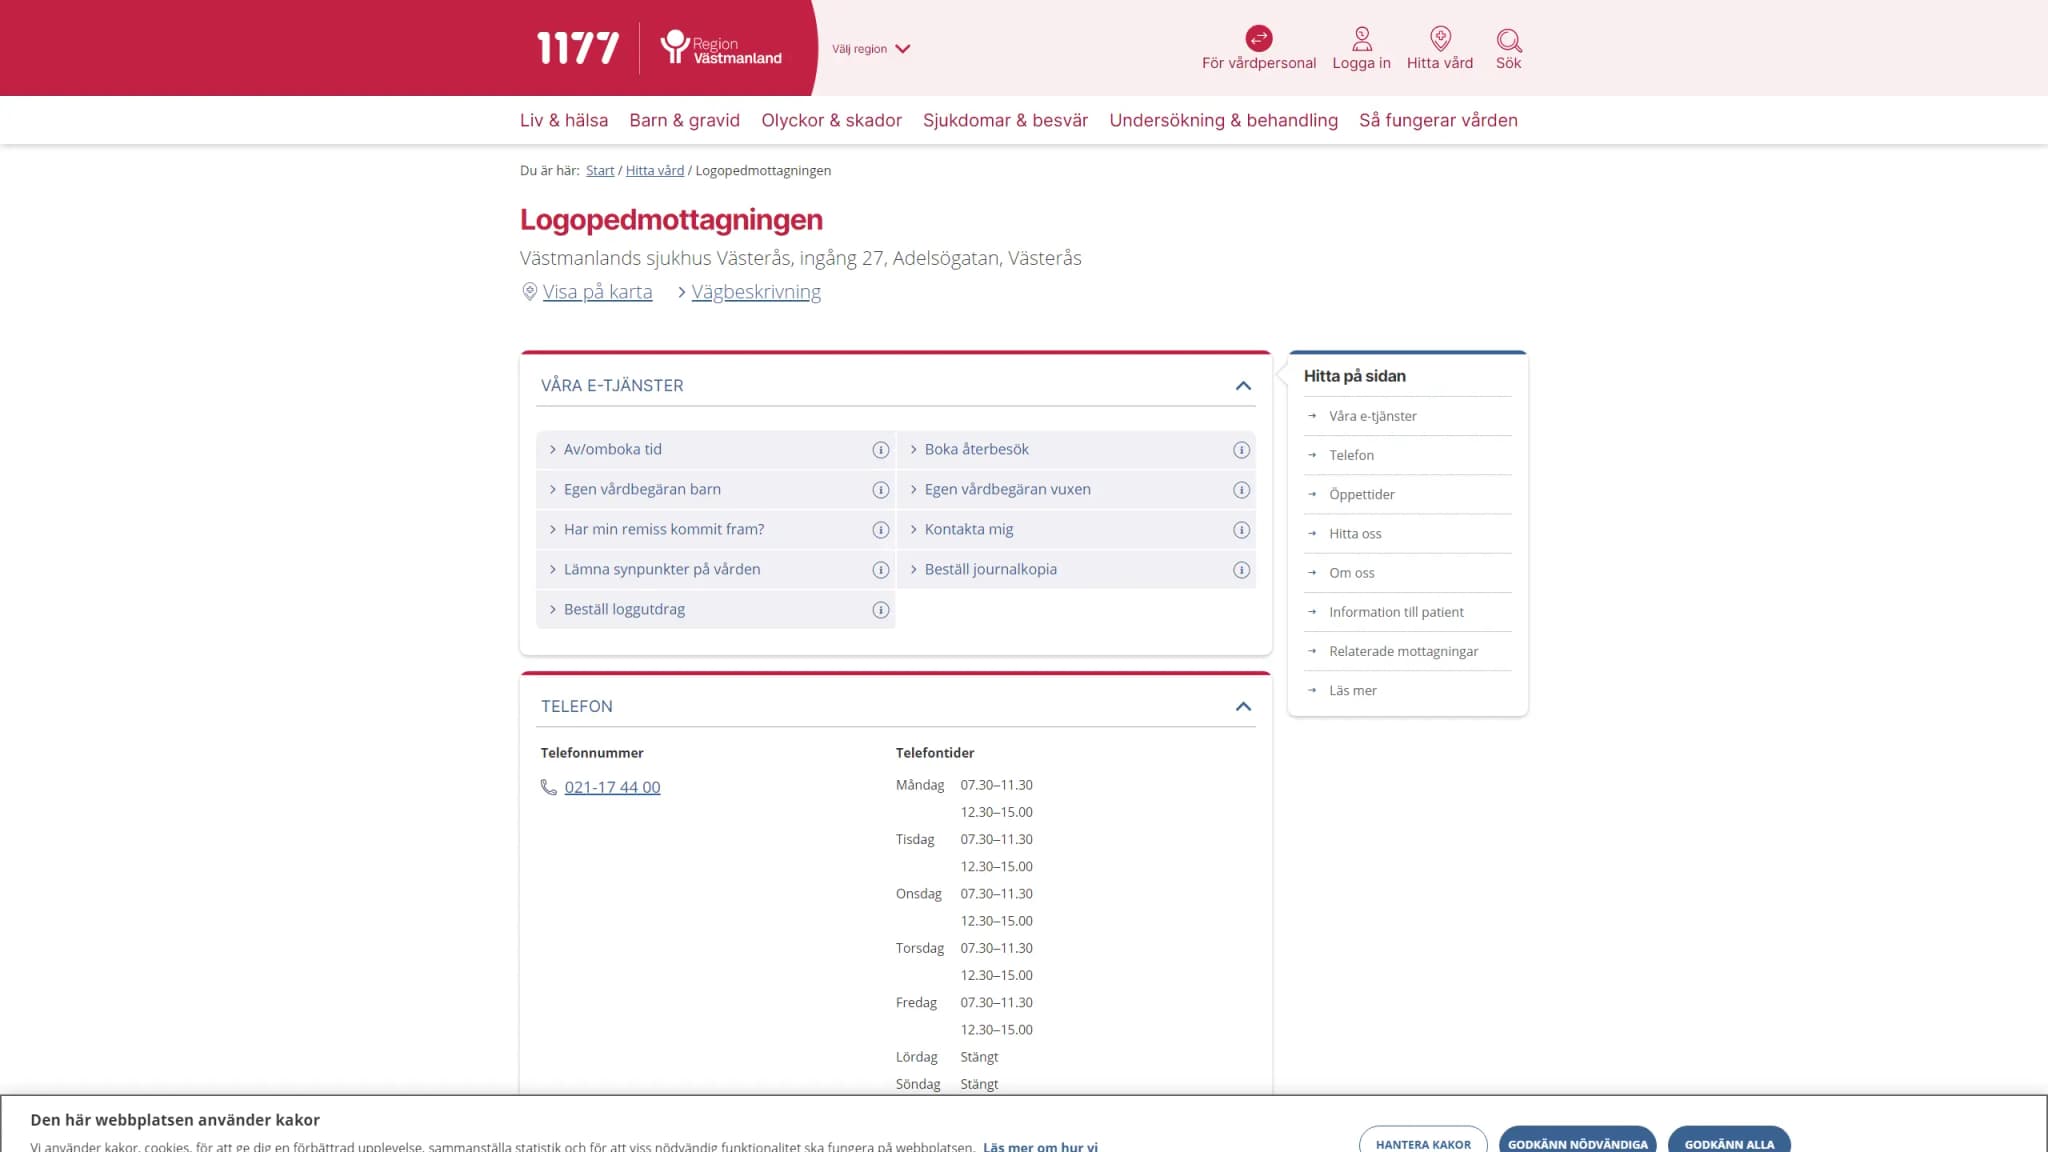
Task: Click the 1177 logo
Action: click(x=578, y=48)
